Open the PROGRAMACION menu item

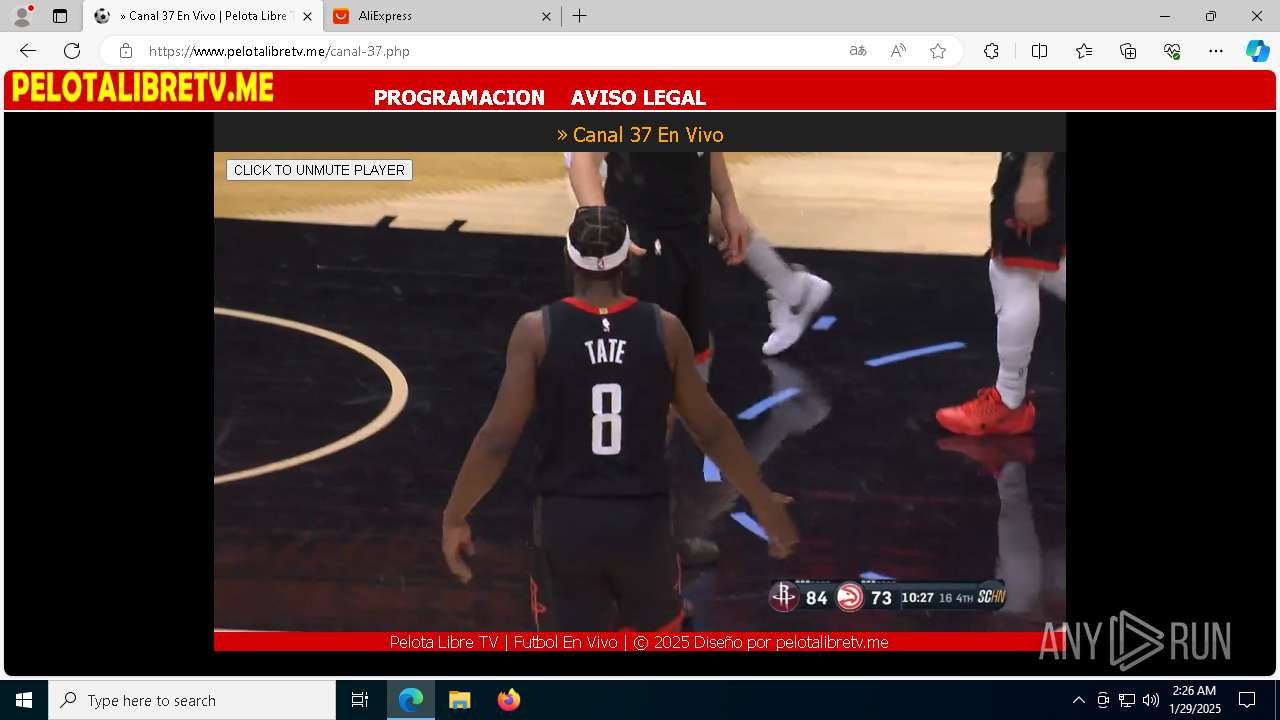tap(459, 97)
